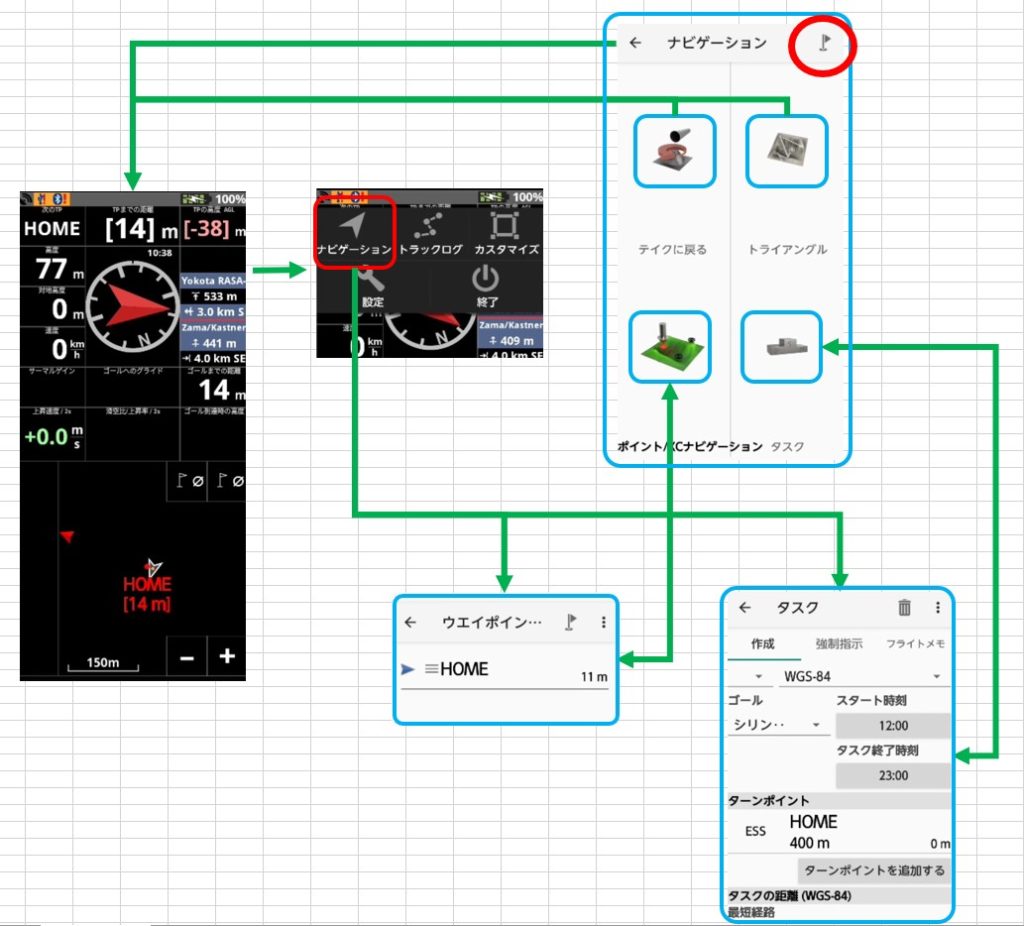
Task: Click the ターンポイントを追加する button
Action: tap(874, 870)
